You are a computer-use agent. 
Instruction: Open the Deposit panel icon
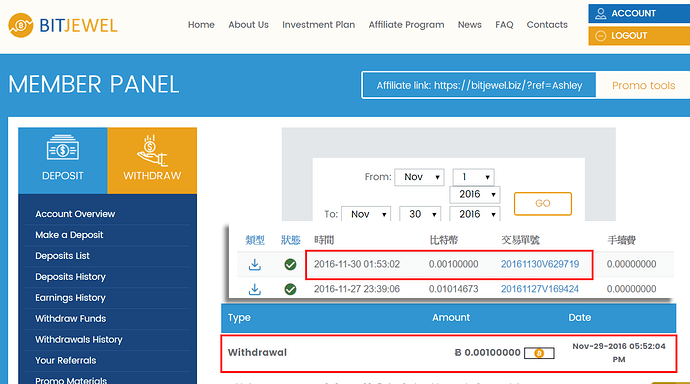coord(62,147)
